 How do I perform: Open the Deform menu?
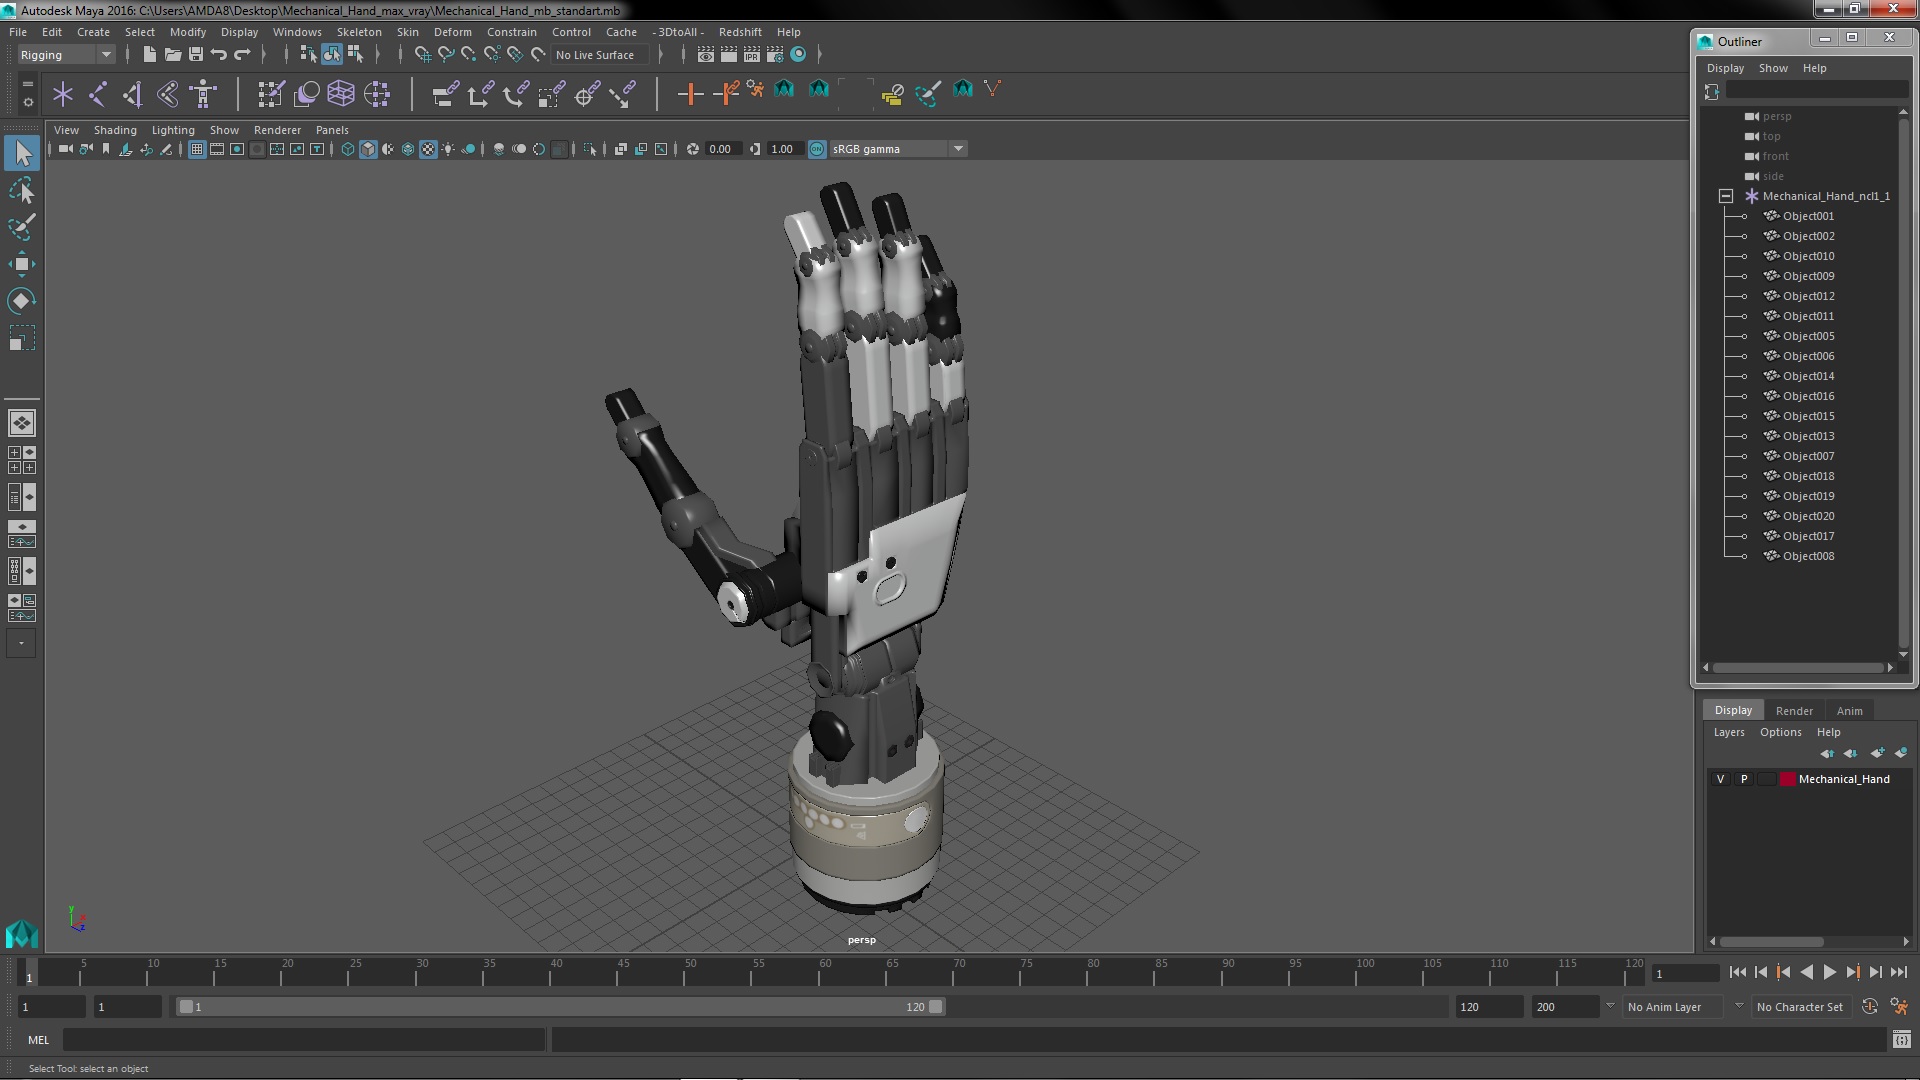click(452, 32)
